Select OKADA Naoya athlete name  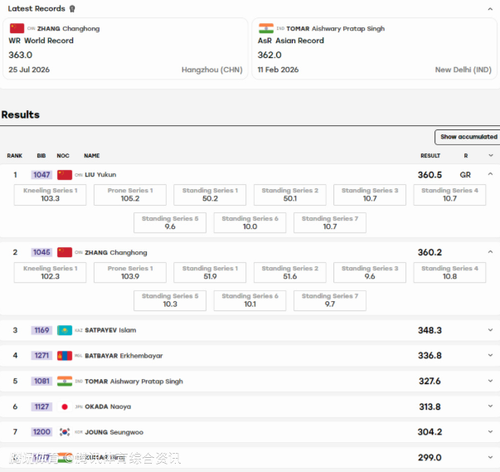[x=108, y=407]
